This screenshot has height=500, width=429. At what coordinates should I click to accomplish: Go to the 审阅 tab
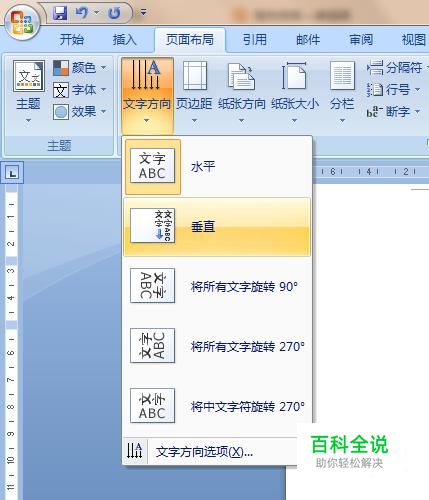[x=361, y=40]
